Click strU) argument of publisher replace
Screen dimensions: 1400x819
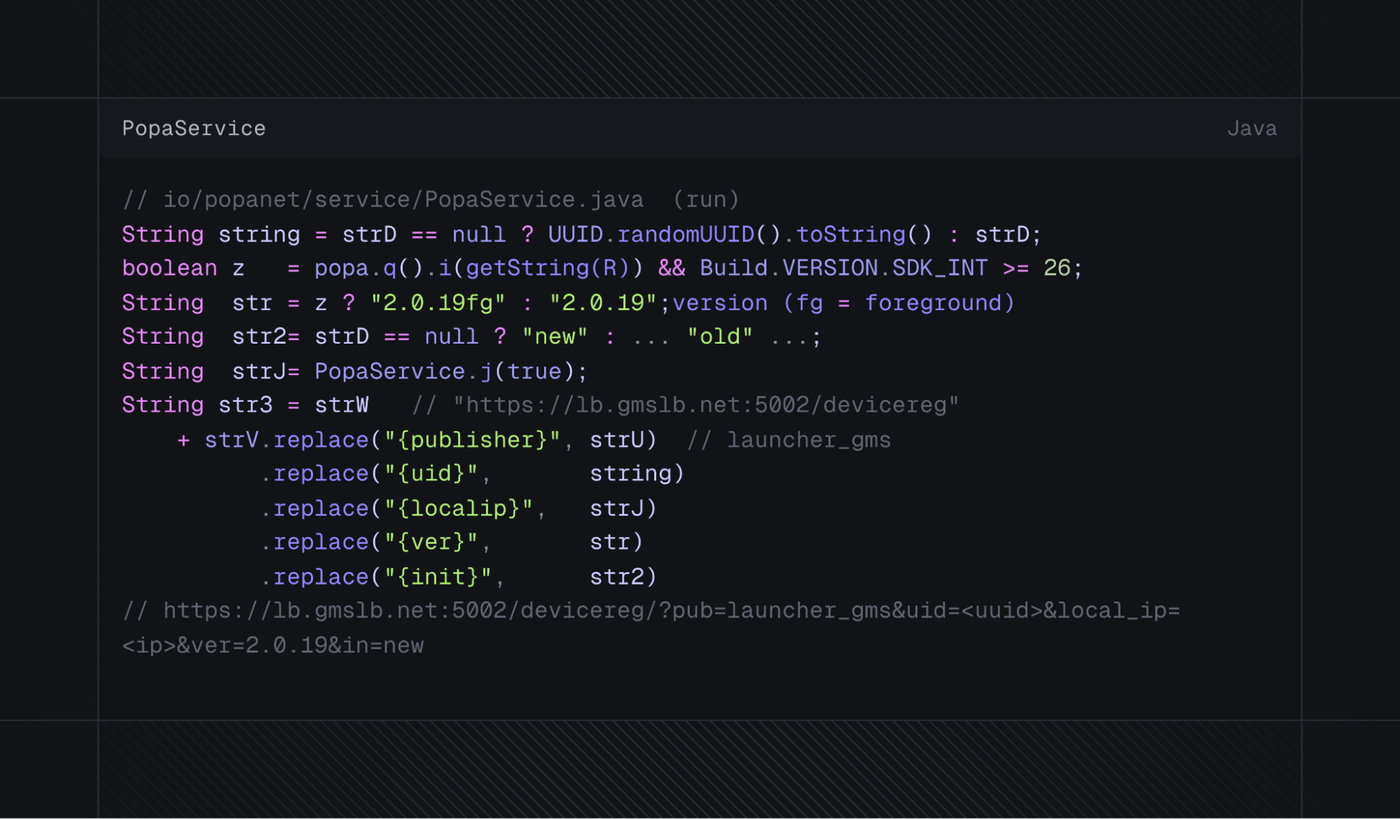(x=623, y=441)
